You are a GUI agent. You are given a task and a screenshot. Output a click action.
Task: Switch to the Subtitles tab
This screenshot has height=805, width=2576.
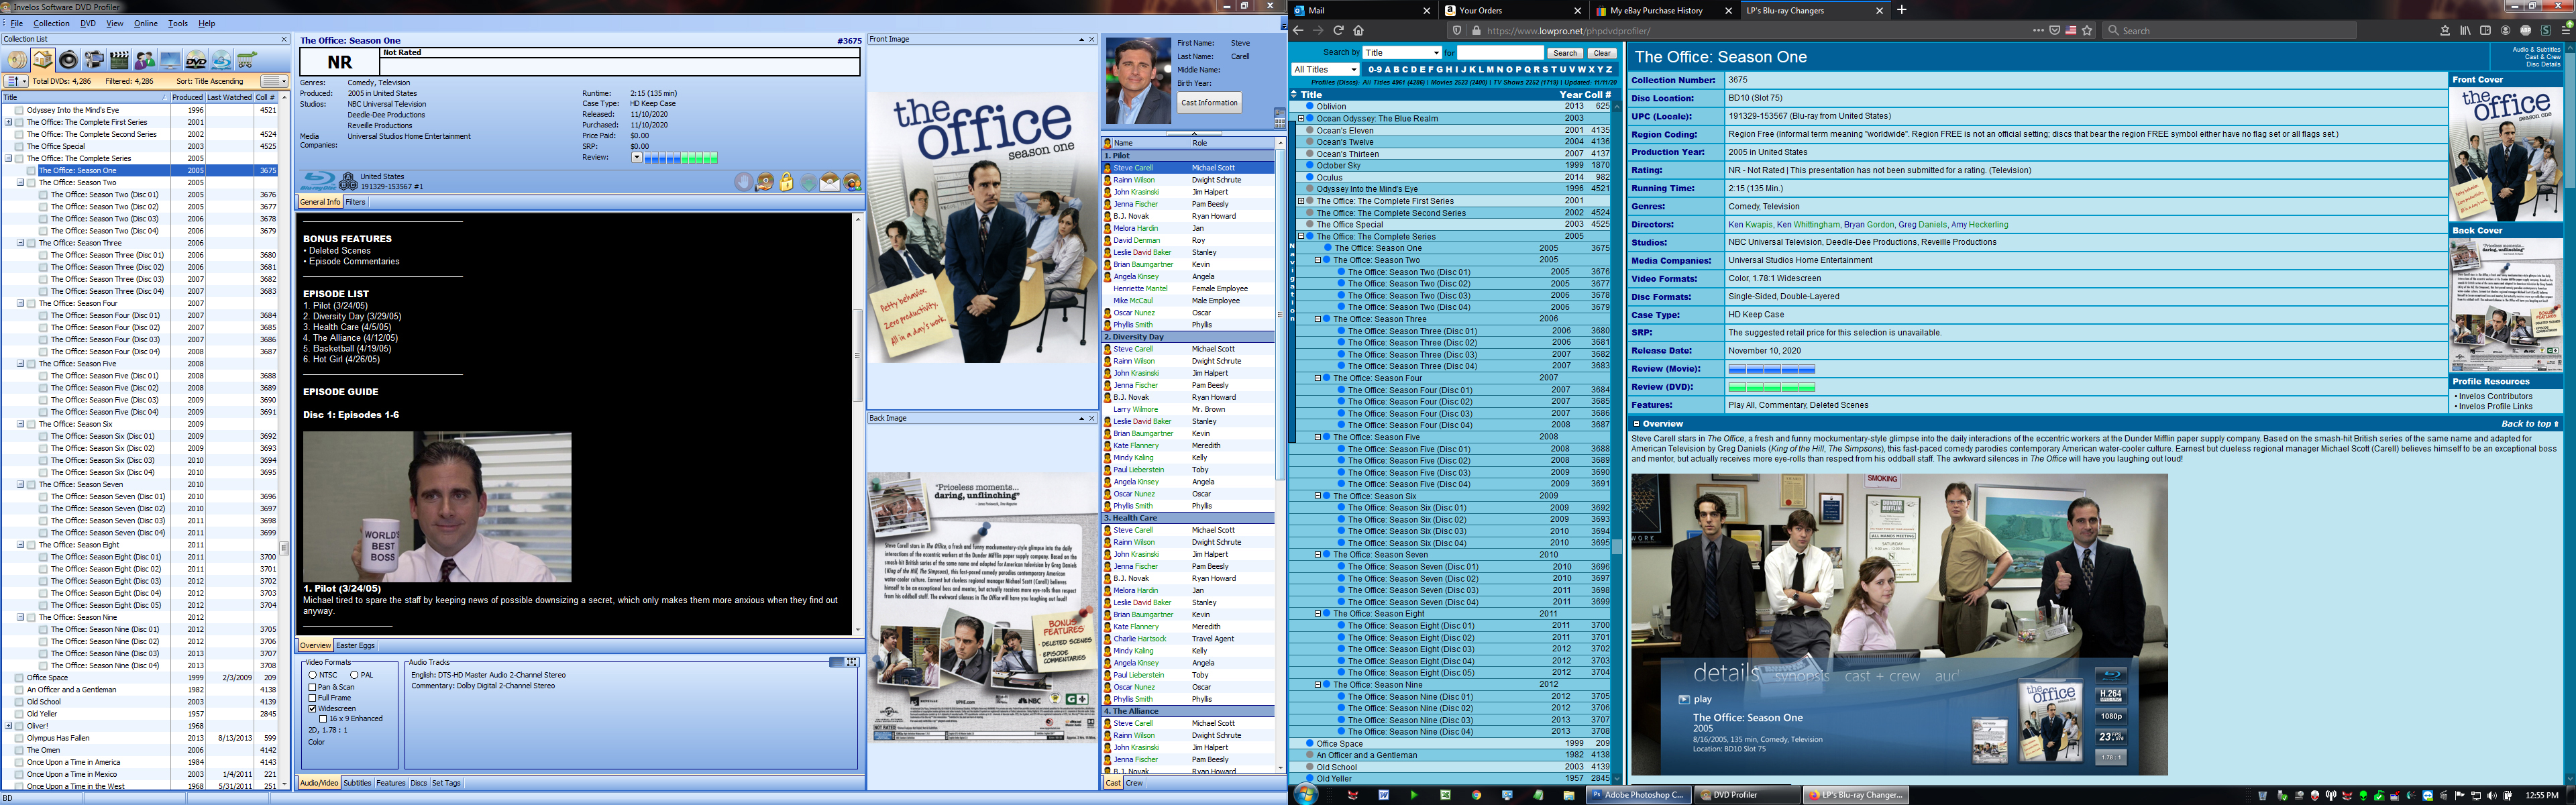(357, 783)
